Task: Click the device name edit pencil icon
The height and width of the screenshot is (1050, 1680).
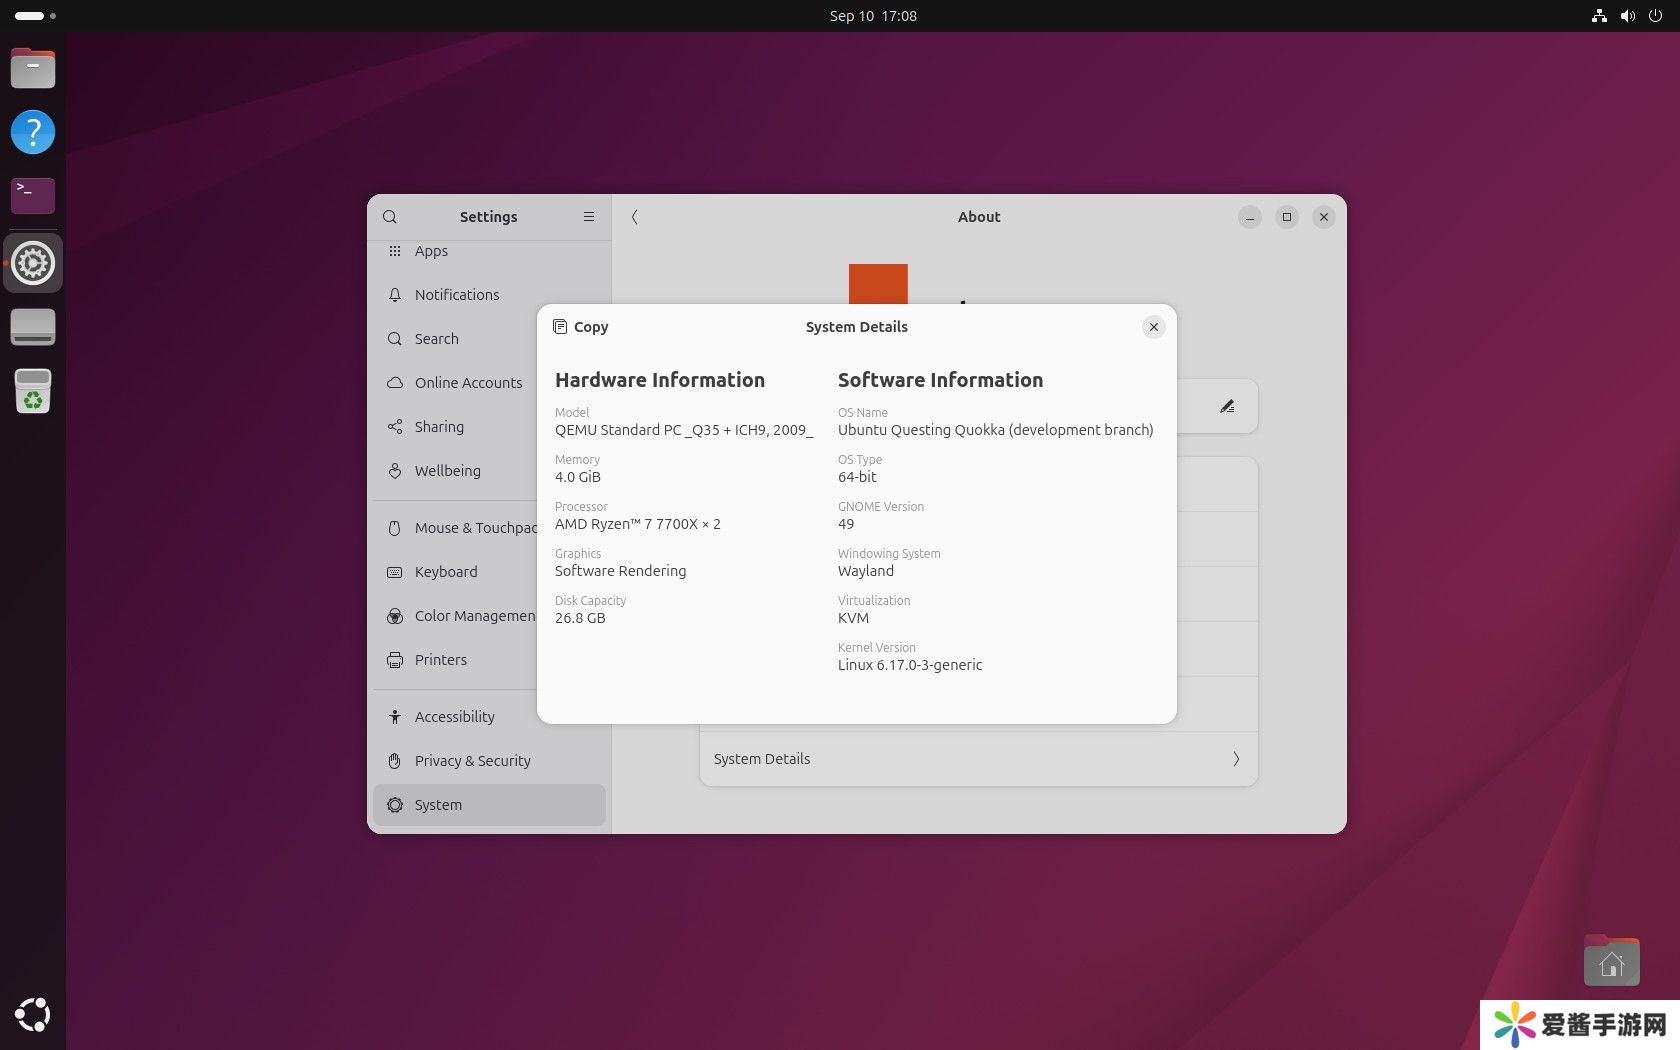Action: (1226, 406)
